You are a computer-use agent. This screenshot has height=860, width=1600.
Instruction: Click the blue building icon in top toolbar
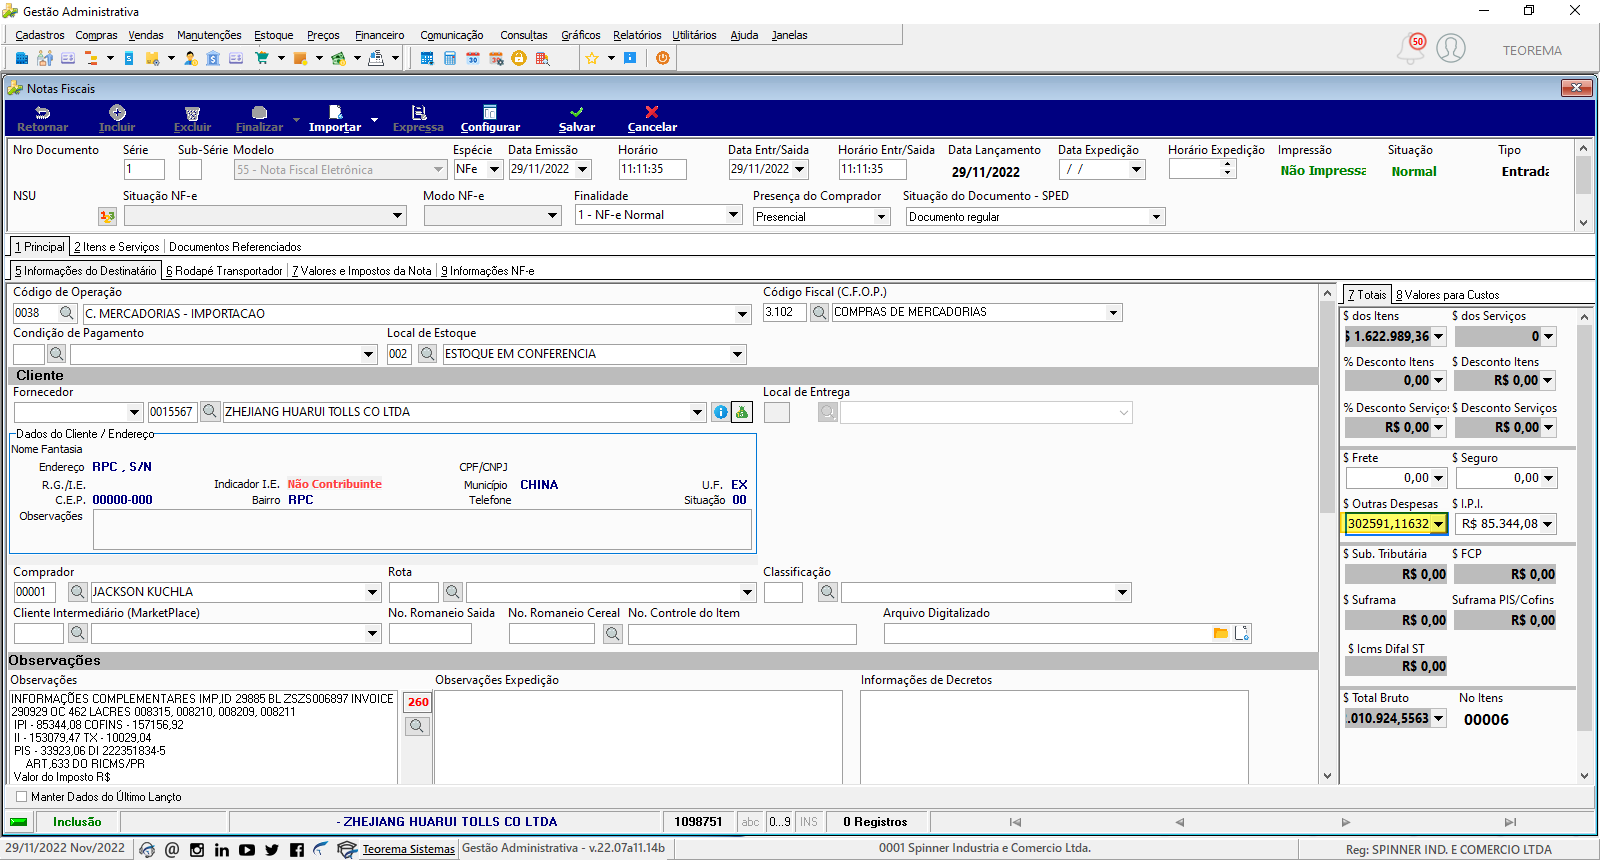[22, 58]
